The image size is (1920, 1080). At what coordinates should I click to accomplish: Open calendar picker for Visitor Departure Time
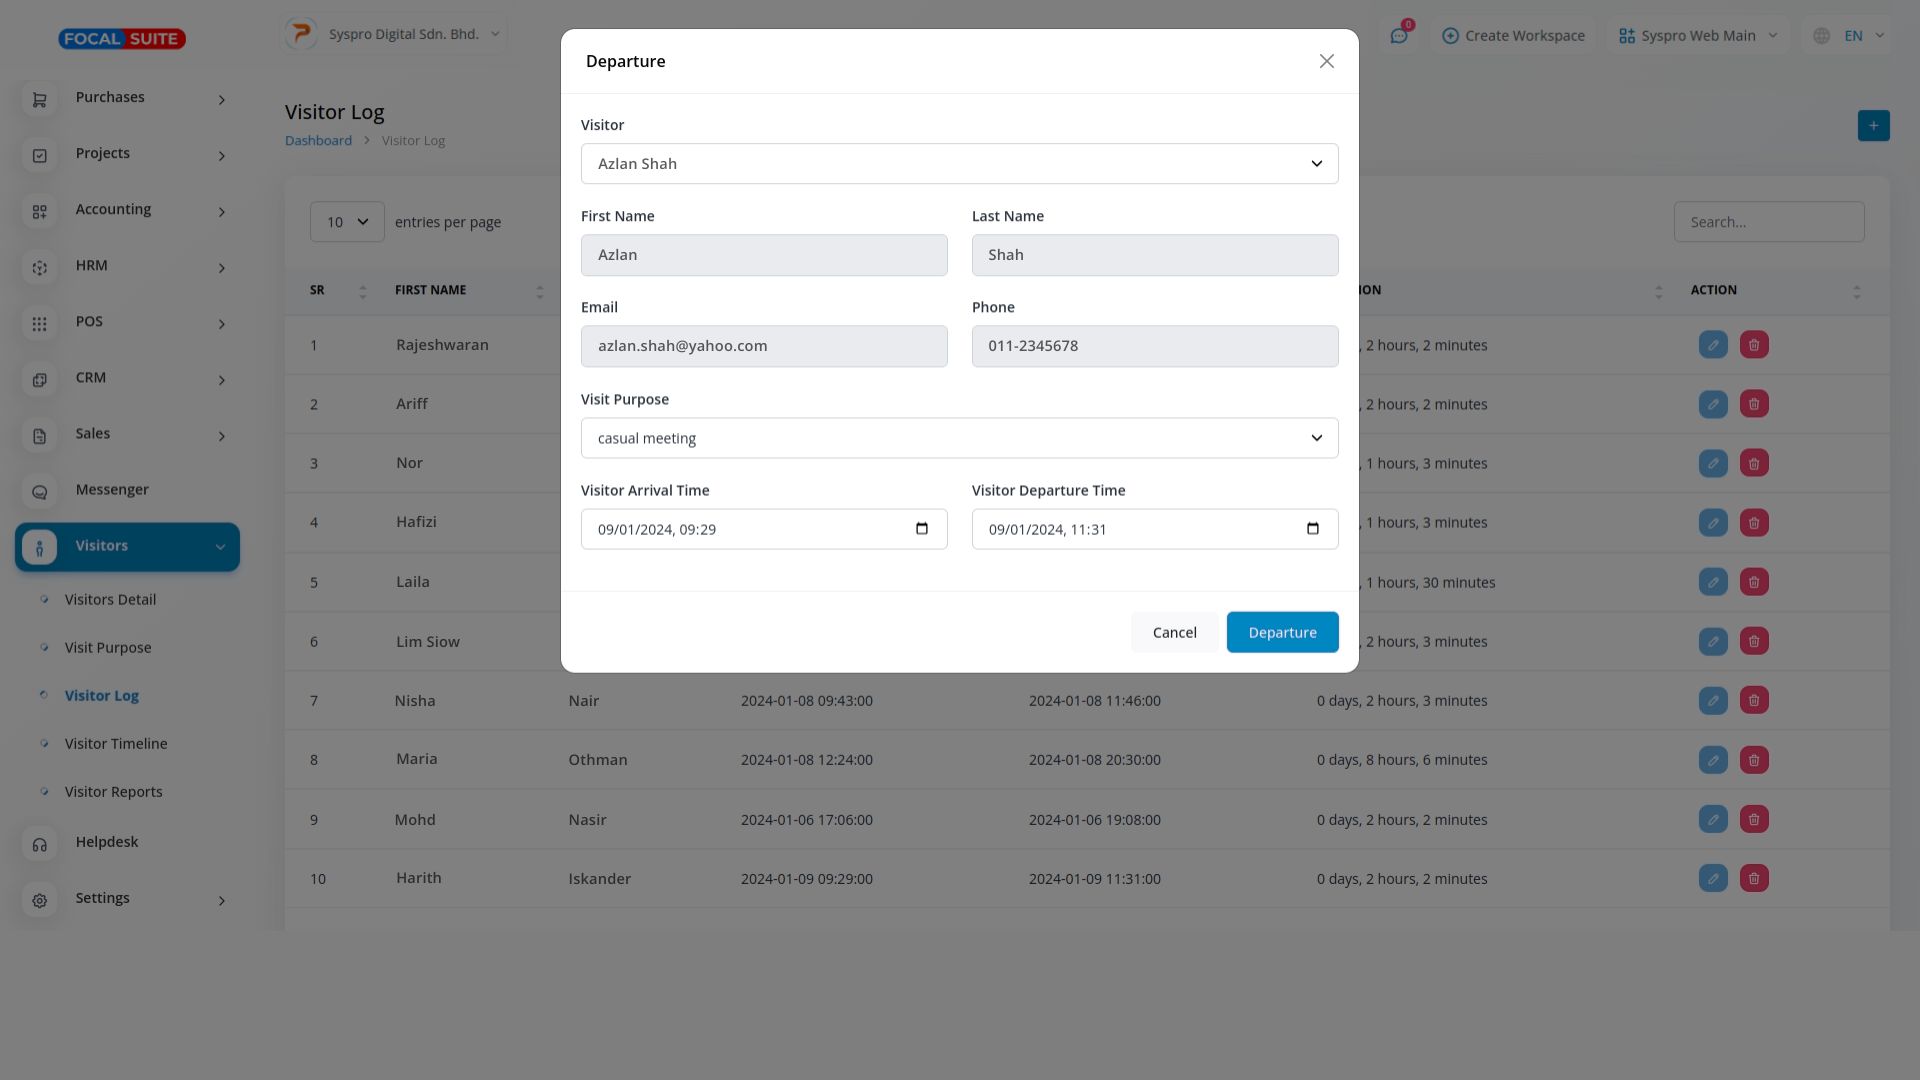pos(1312,529)
